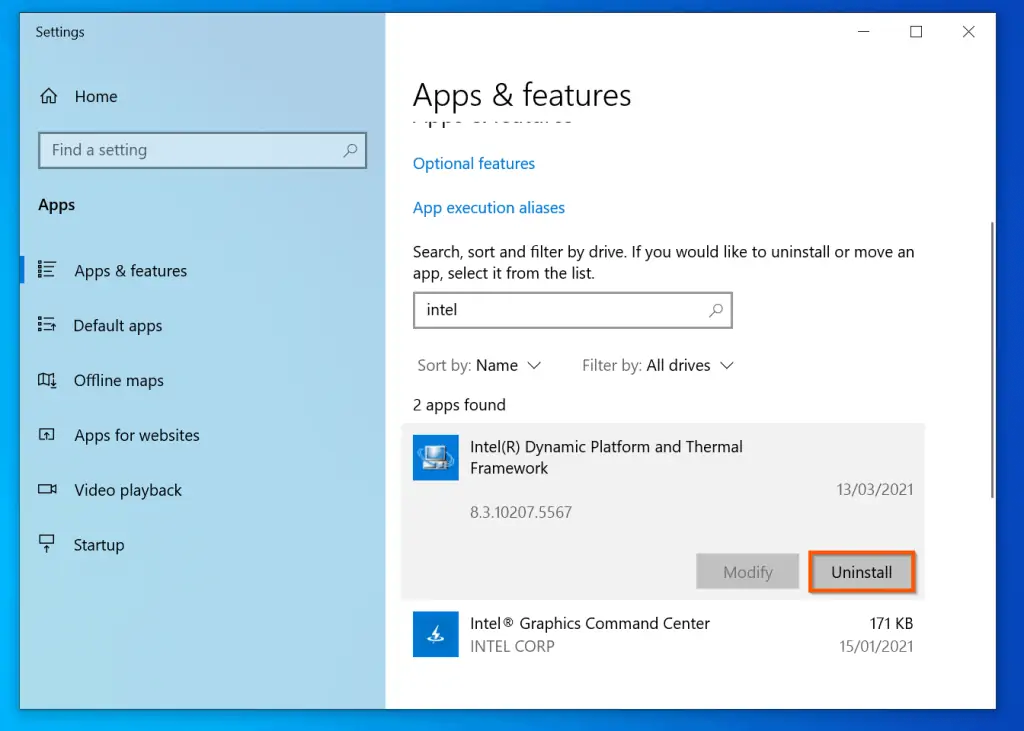
Task: Click the Default apps icon
Action: pos(47,325)
